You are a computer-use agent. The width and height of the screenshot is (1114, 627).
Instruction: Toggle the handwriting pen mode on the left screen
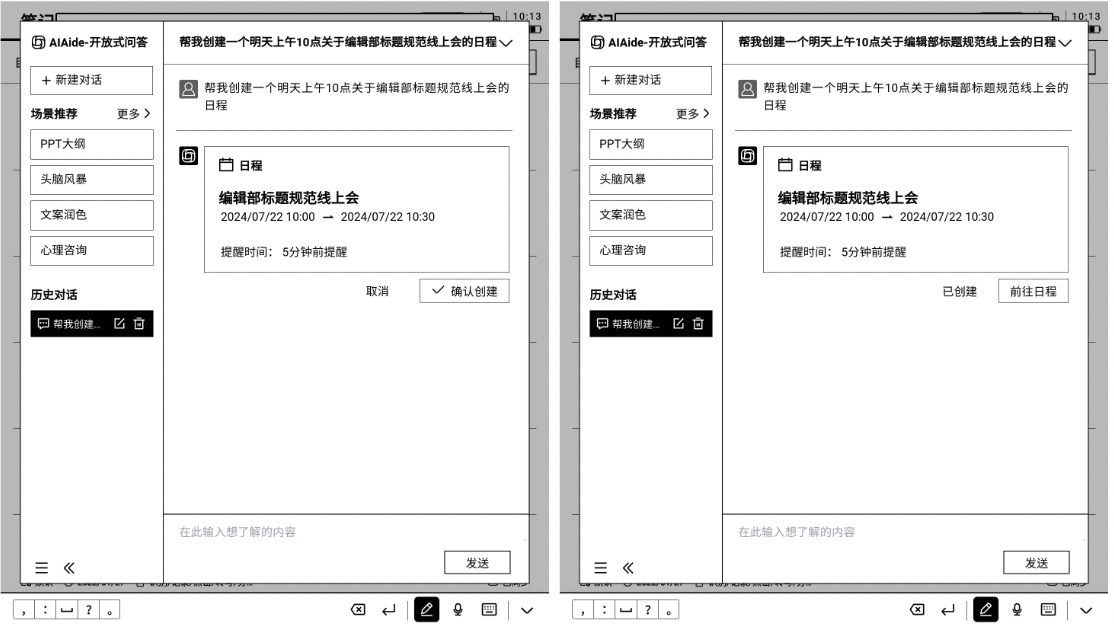427,609
